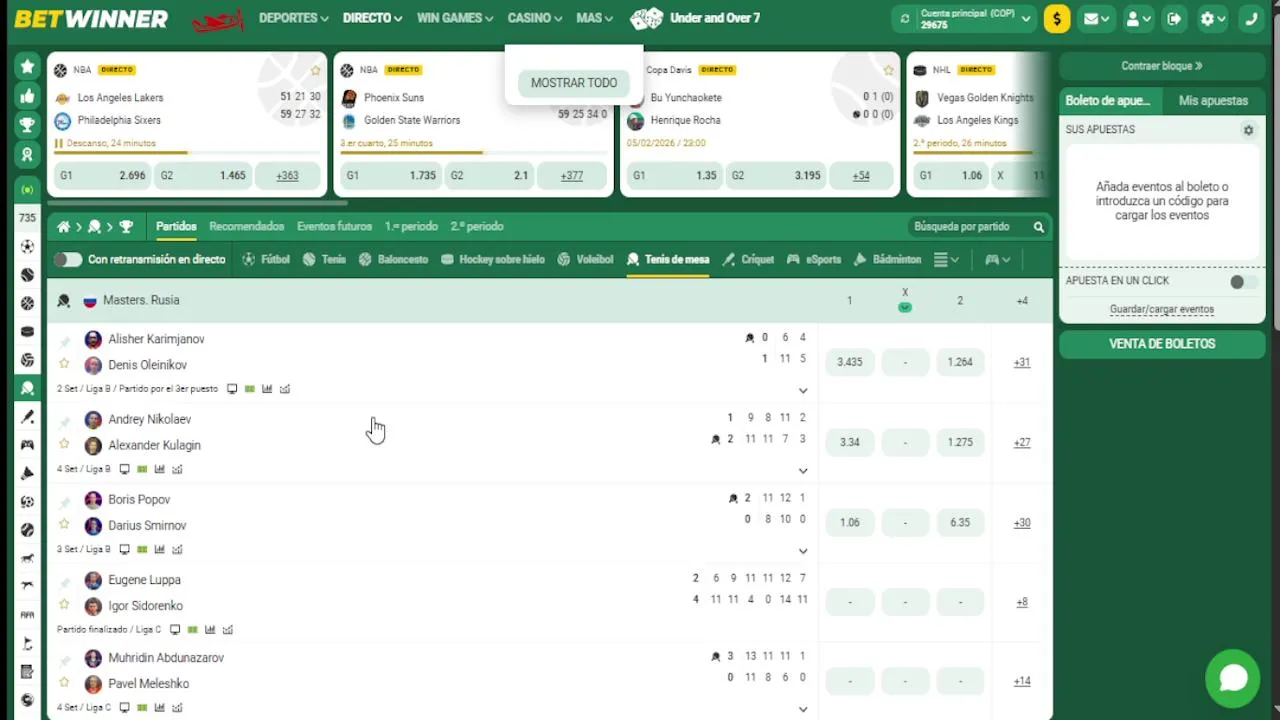The height and width of the screenshot is (720, 1280).
Task: Click the football icon in left sidebar
Action: (x=27, y=246)
